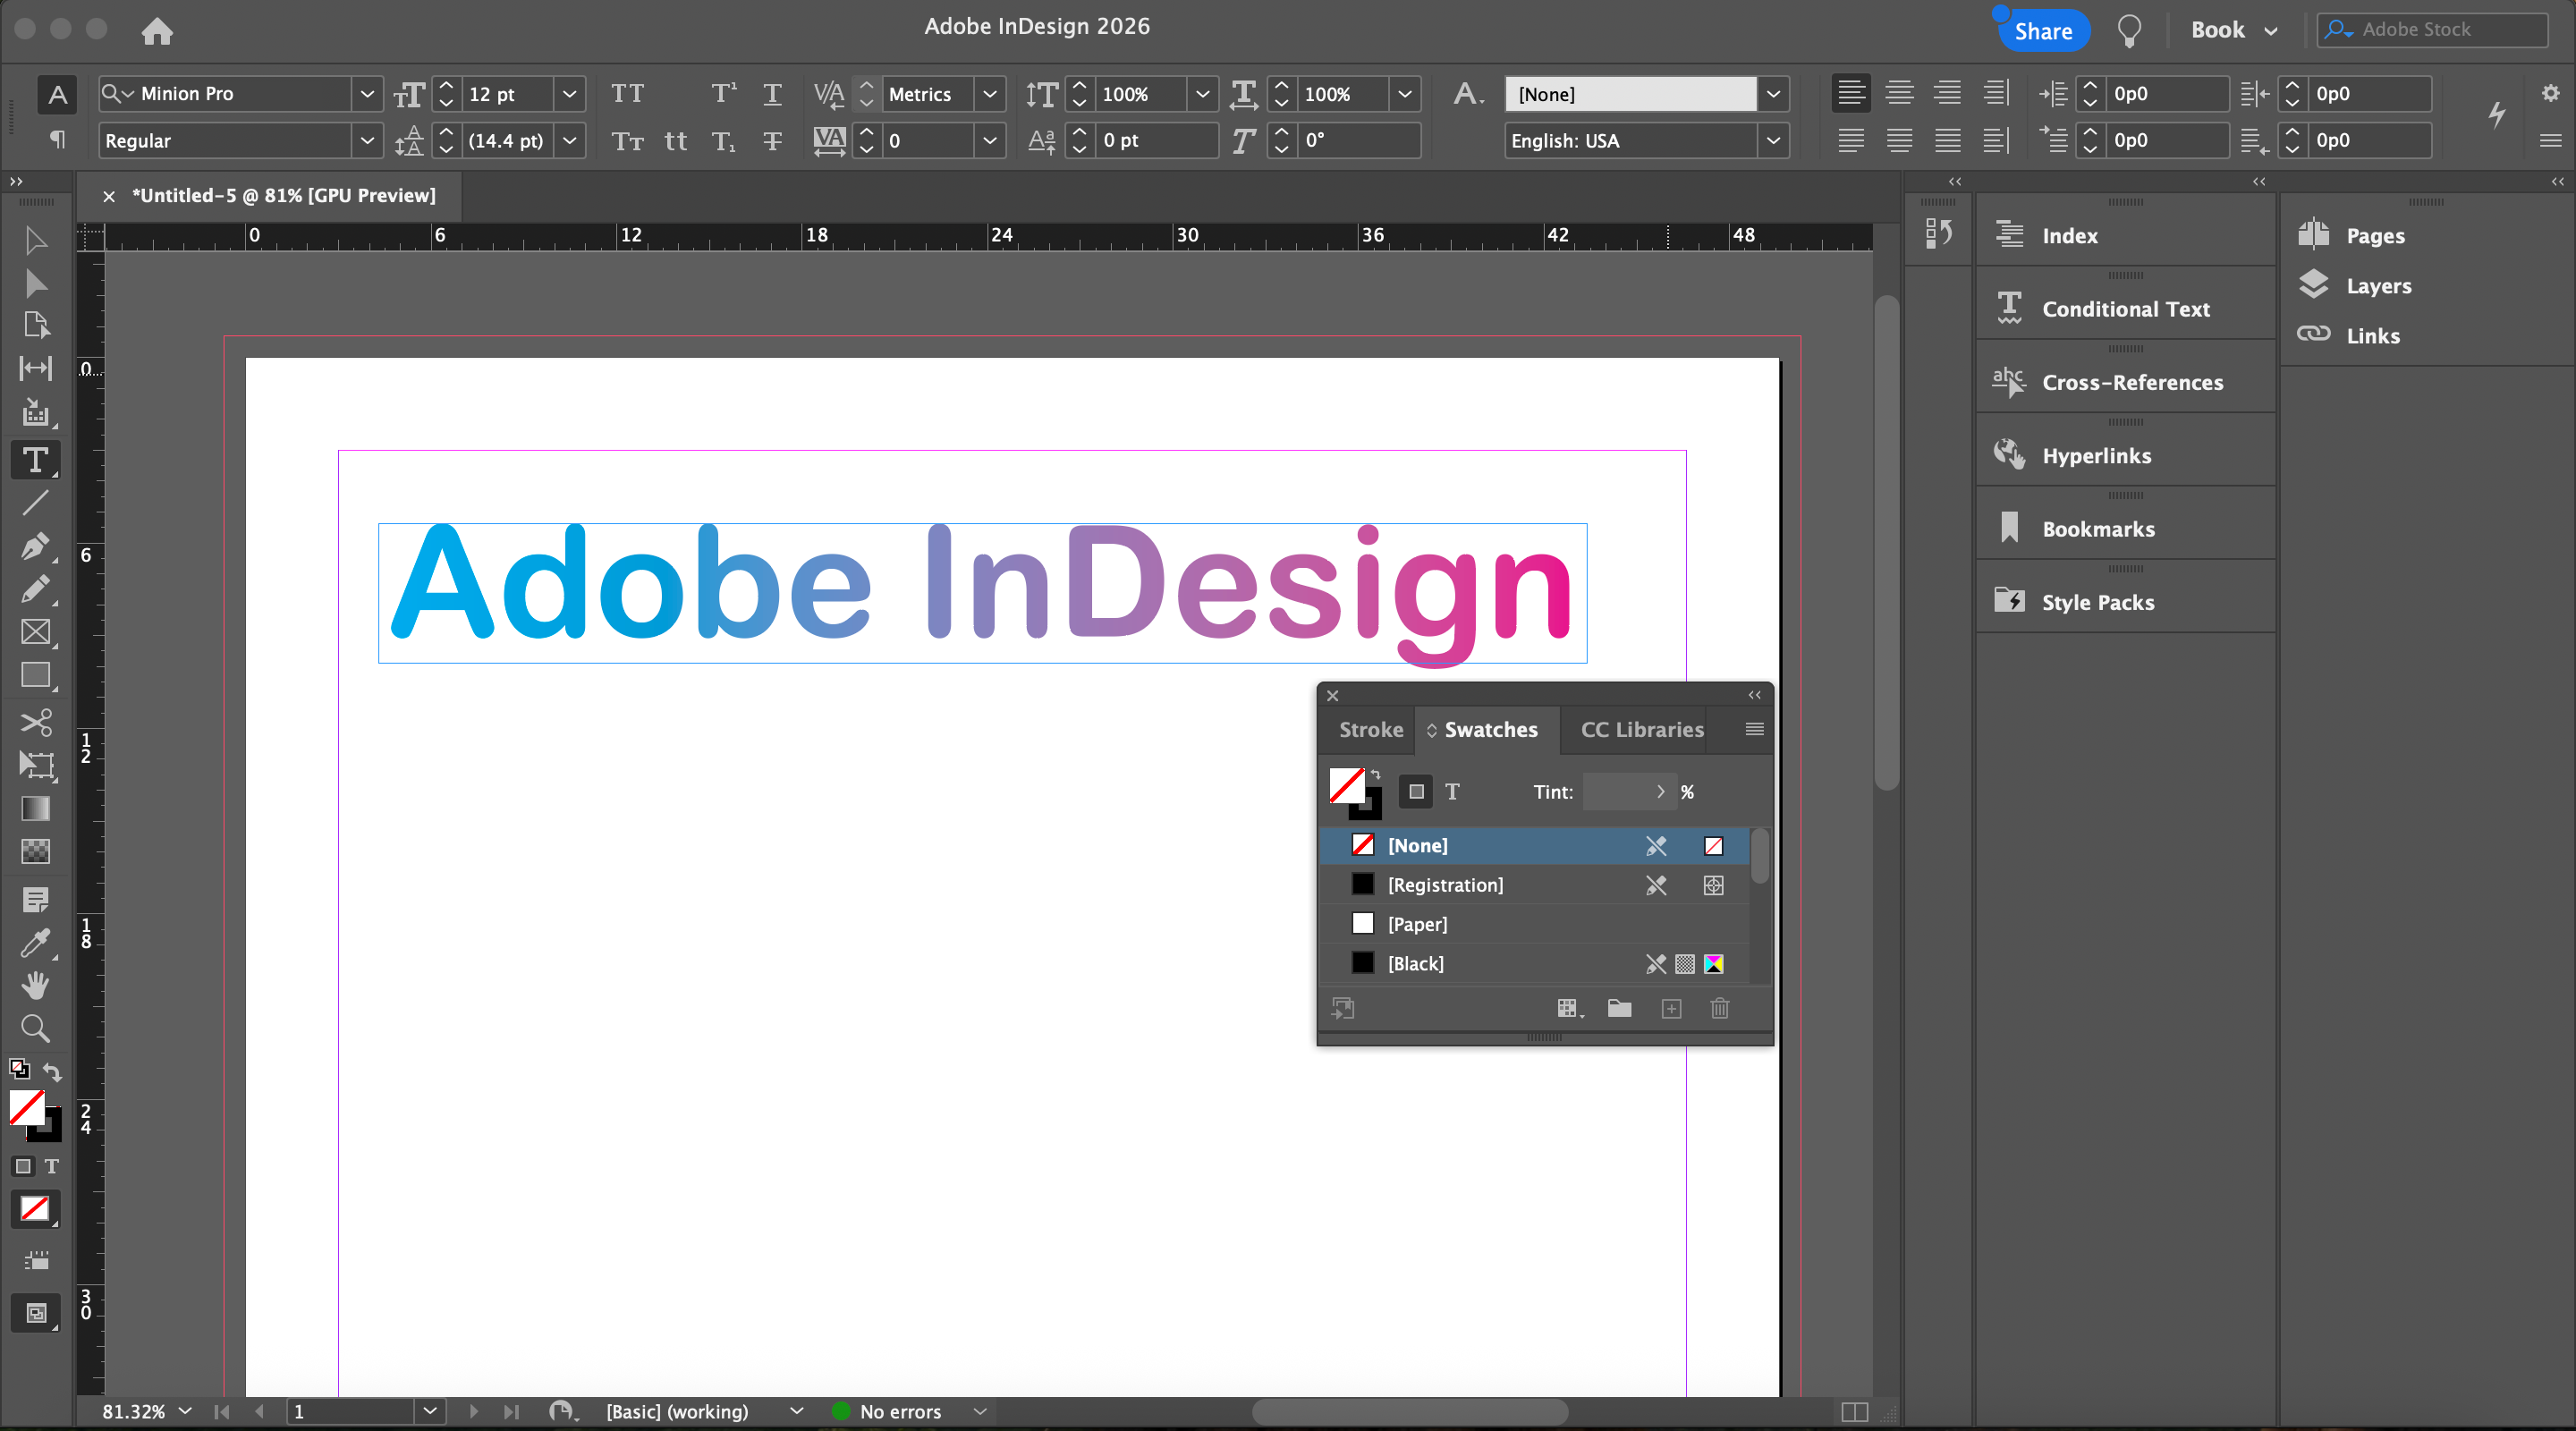Toggle Underline text formatting
Viewport: 2576px width, 1431px height.
[772, 94]
